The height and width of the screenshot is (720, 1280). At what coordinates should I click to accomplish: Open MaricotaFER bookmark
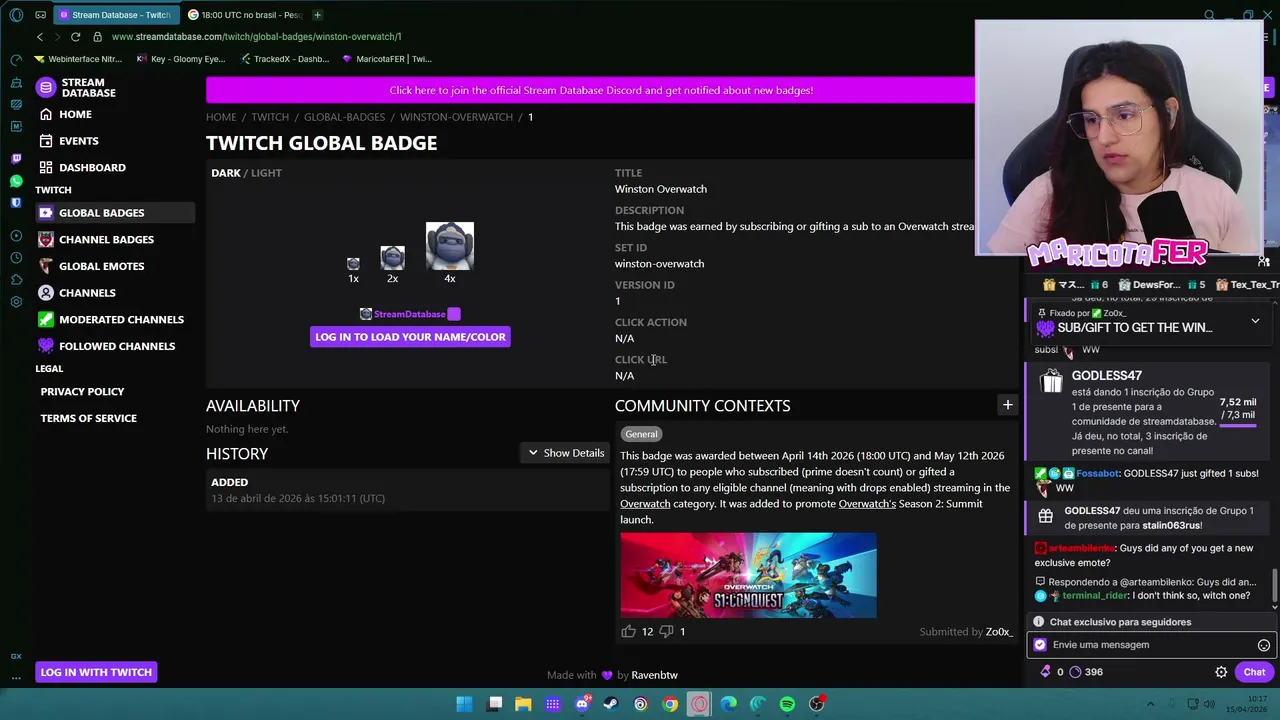[386, 59]
